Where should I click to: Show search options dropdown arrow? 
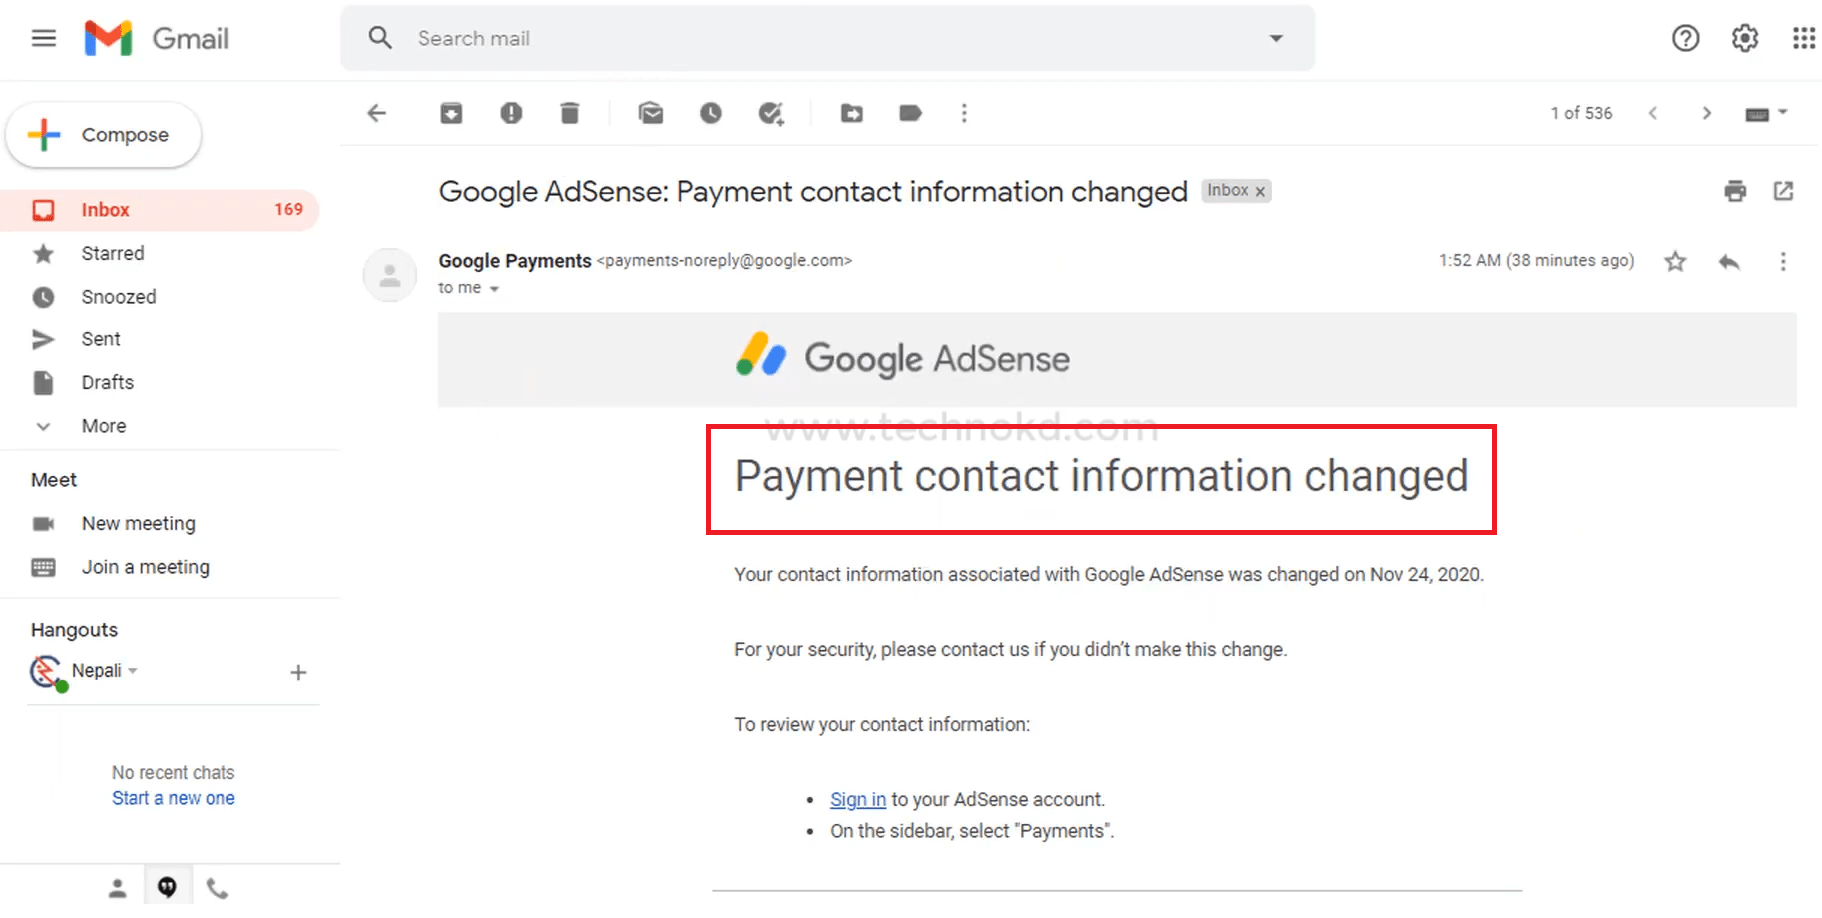point(1276,38)
